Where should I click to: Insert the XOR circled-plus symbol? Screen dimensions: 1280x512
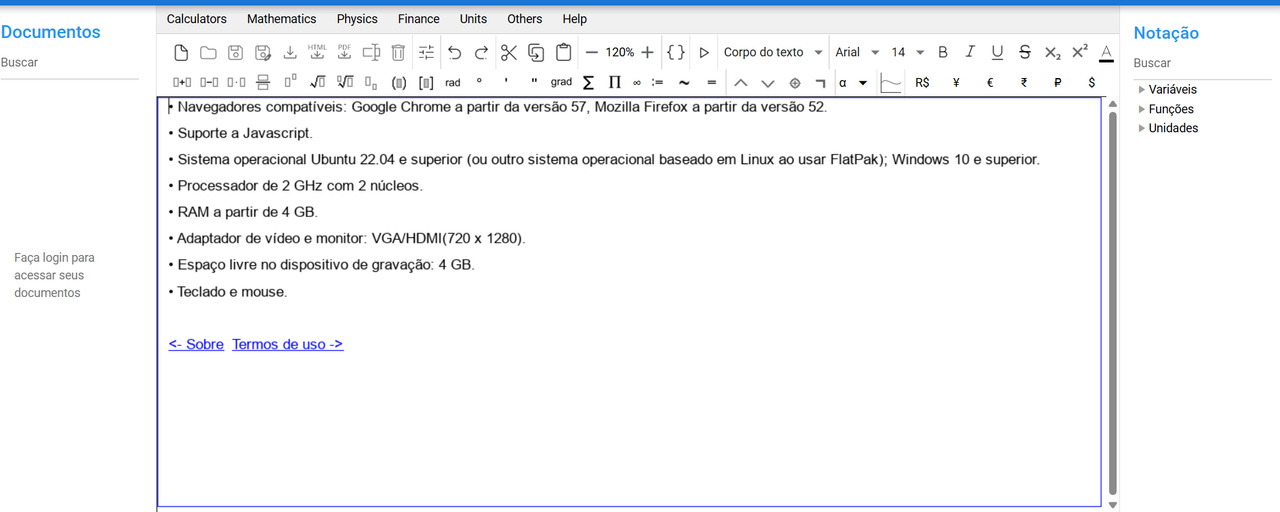[x=795, y=83]
